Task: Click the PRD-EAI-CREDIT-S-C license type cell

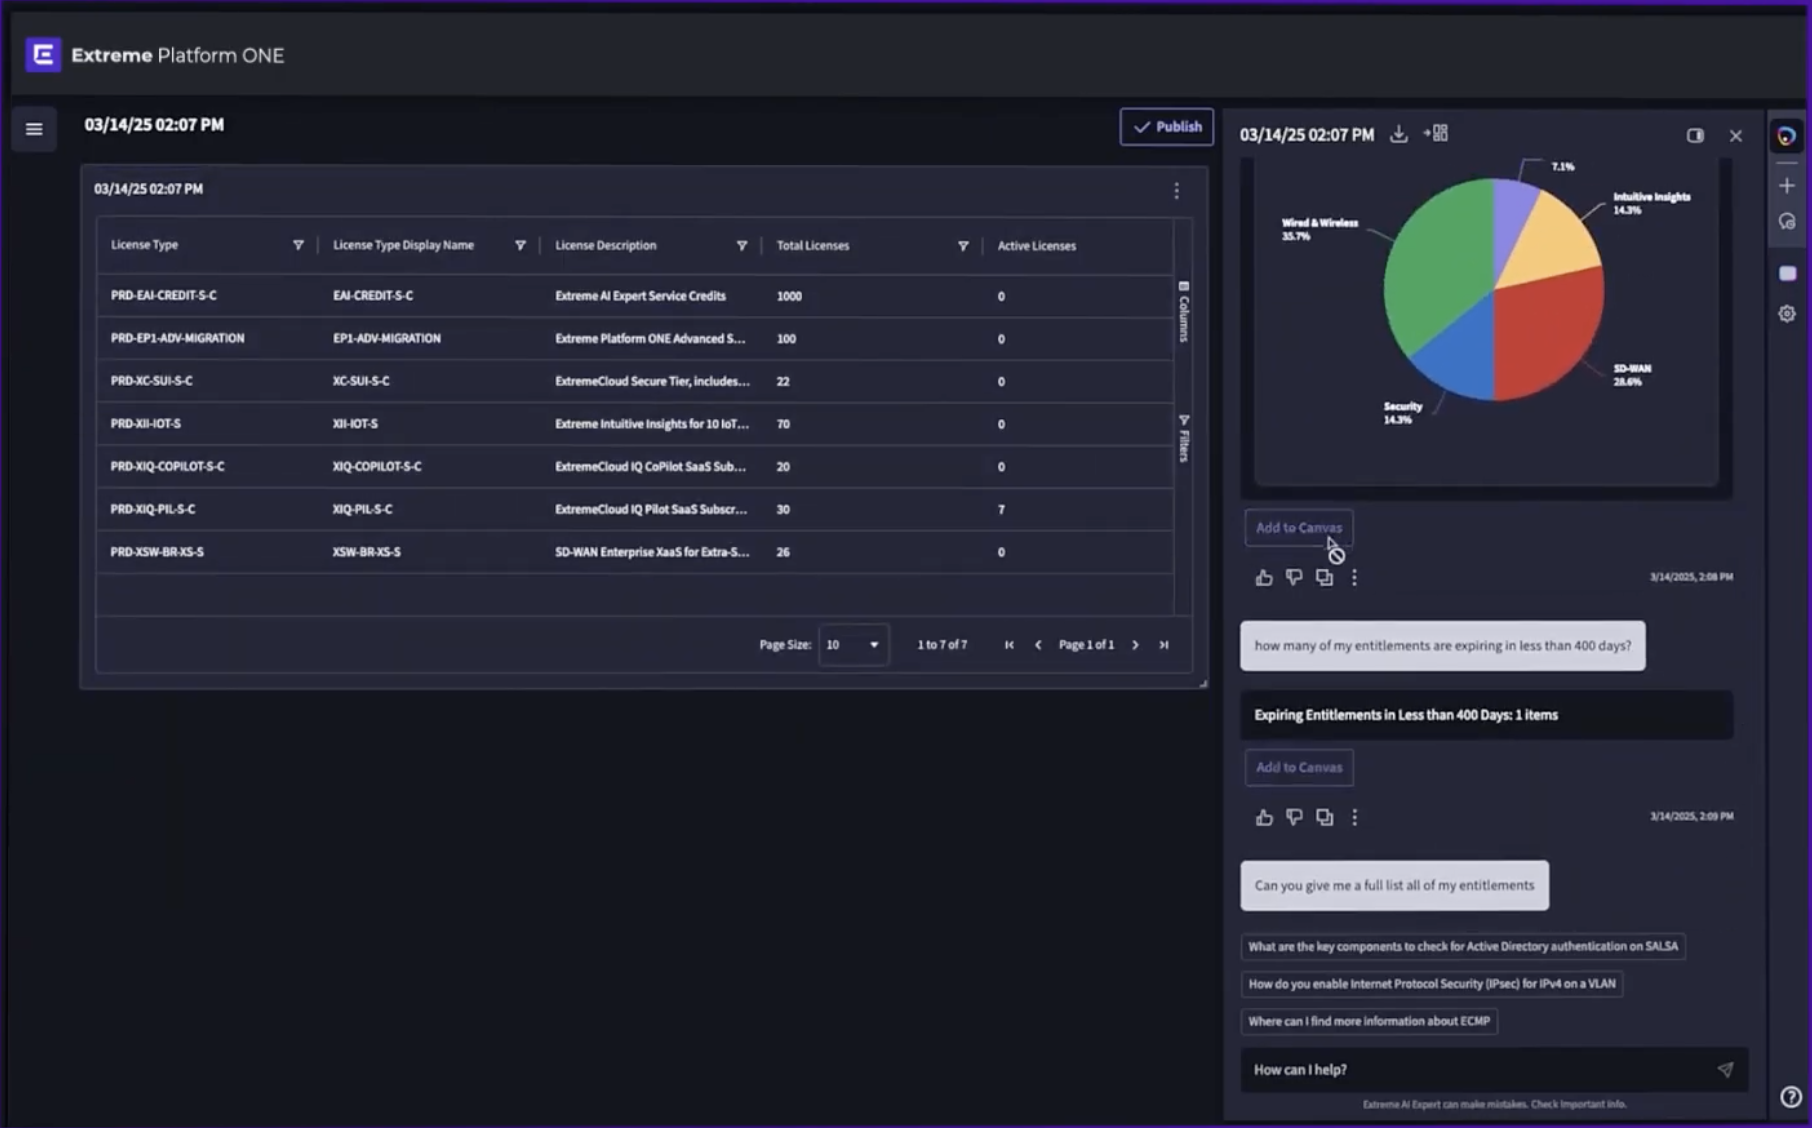Action: (164, 296)
